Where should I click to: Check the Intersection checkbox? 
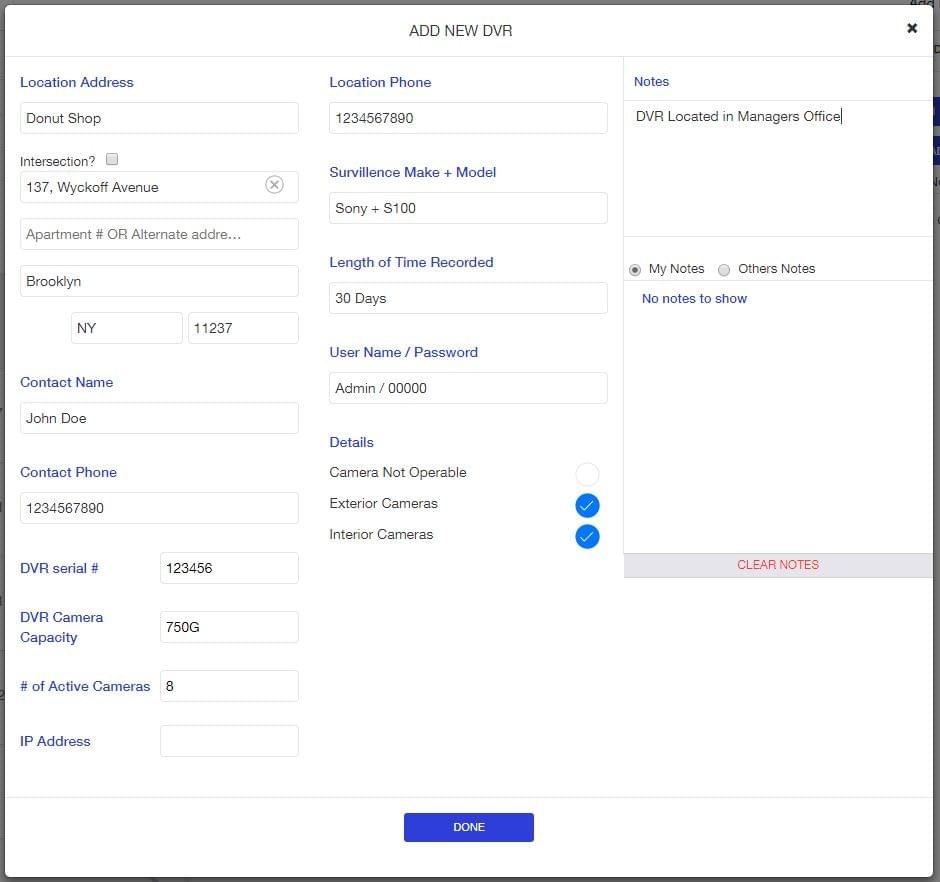point(112,159)
